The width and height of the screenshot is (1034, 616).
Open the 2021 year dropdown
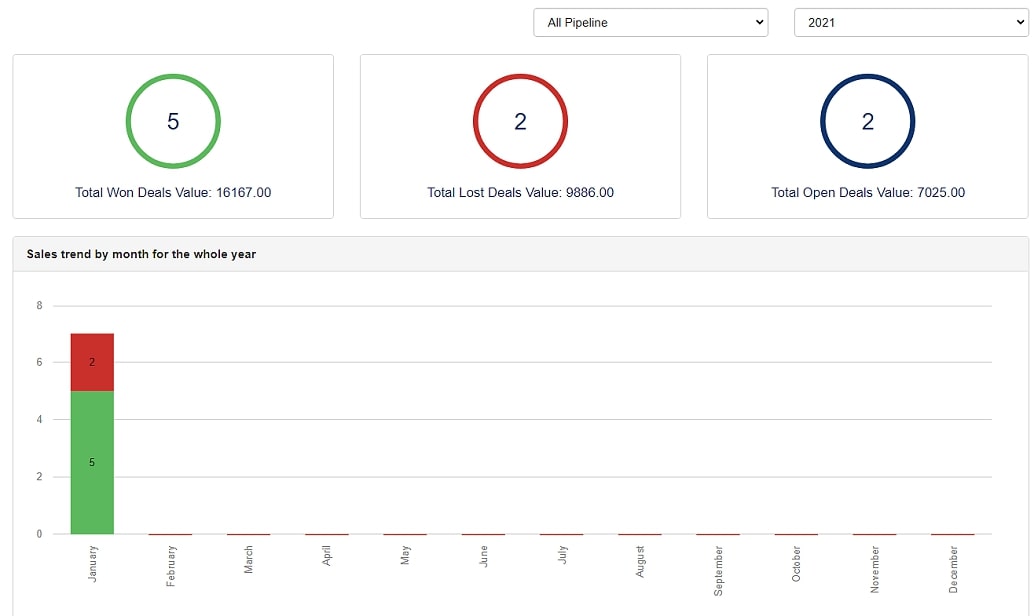(910, 22)
